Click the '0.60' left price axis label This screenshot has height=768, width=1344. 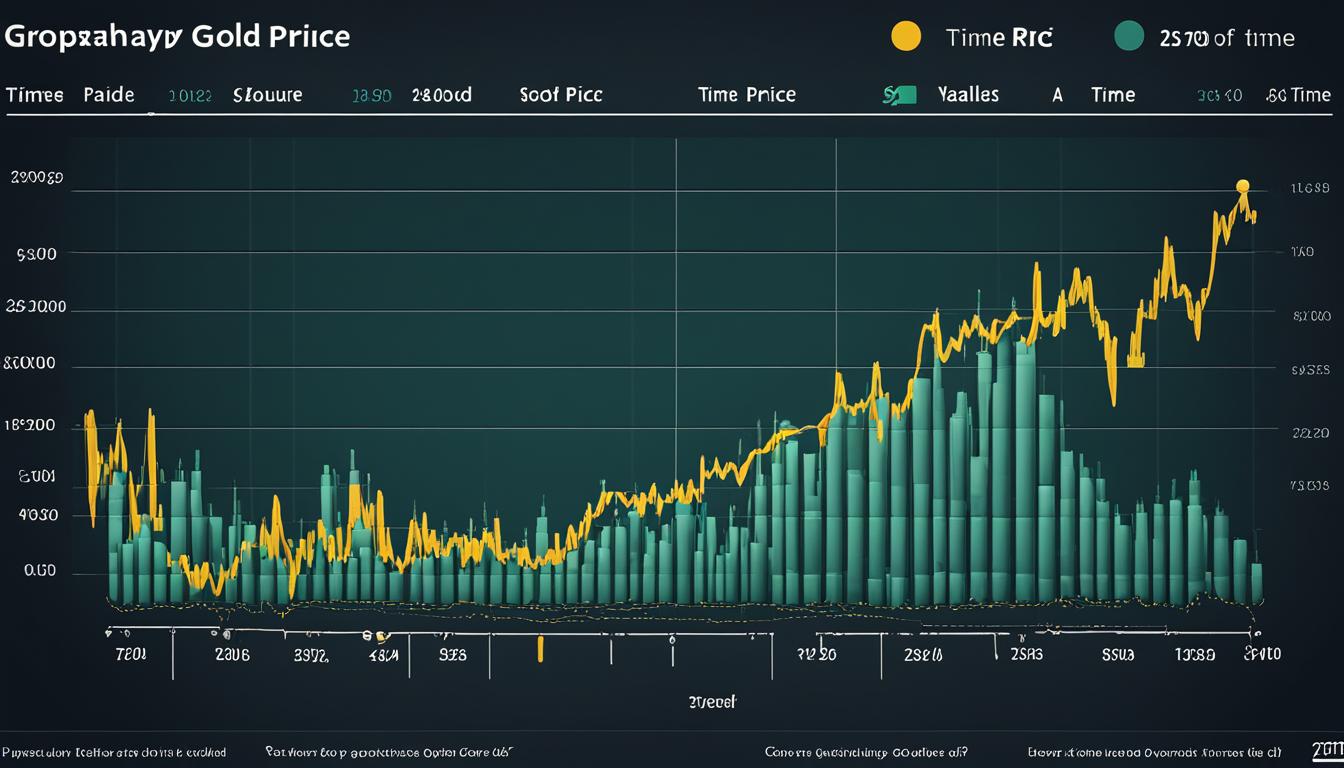(x=40, y=572)
